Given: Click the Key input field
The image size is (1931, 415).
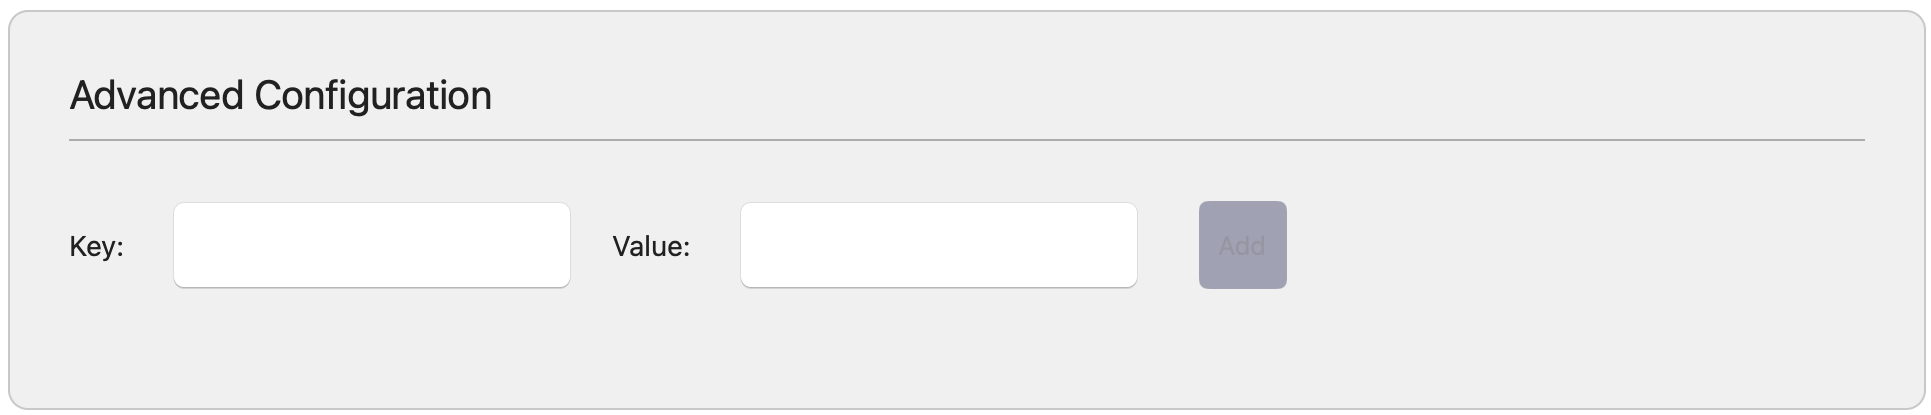Looking at the screenshot, I should (372, 245).
